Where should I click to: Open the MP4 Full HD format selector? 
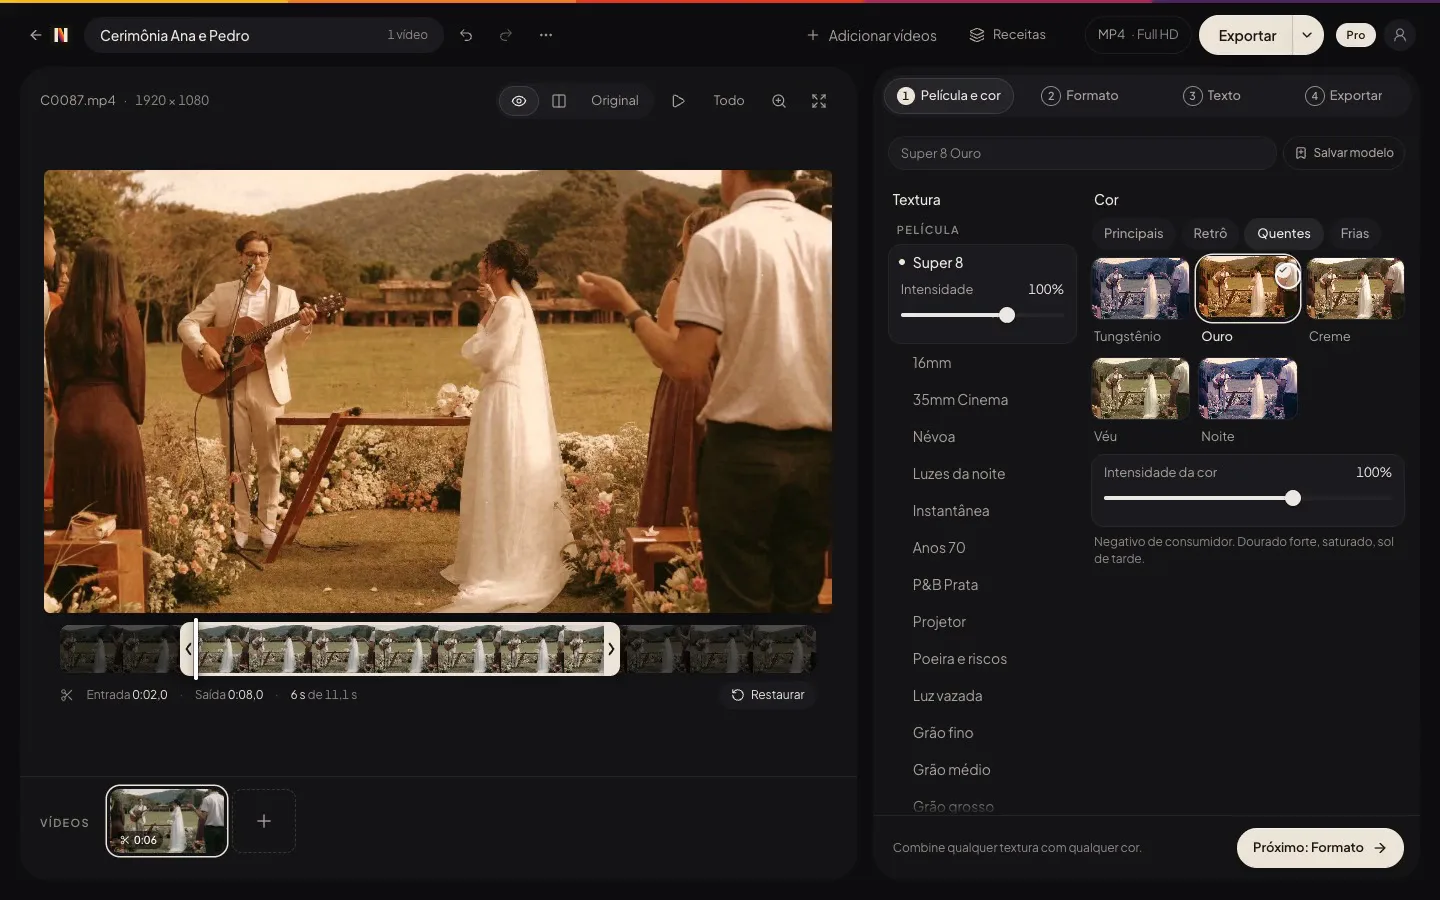1138,35
